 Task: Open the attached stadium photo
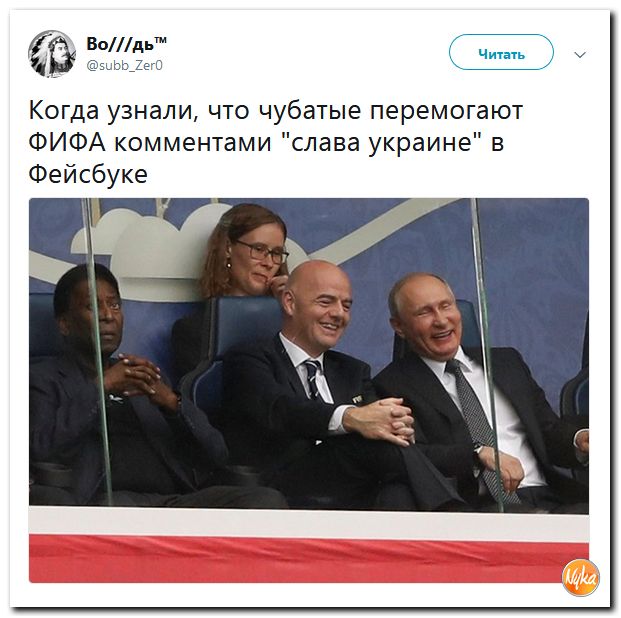[x=309, y=390]
